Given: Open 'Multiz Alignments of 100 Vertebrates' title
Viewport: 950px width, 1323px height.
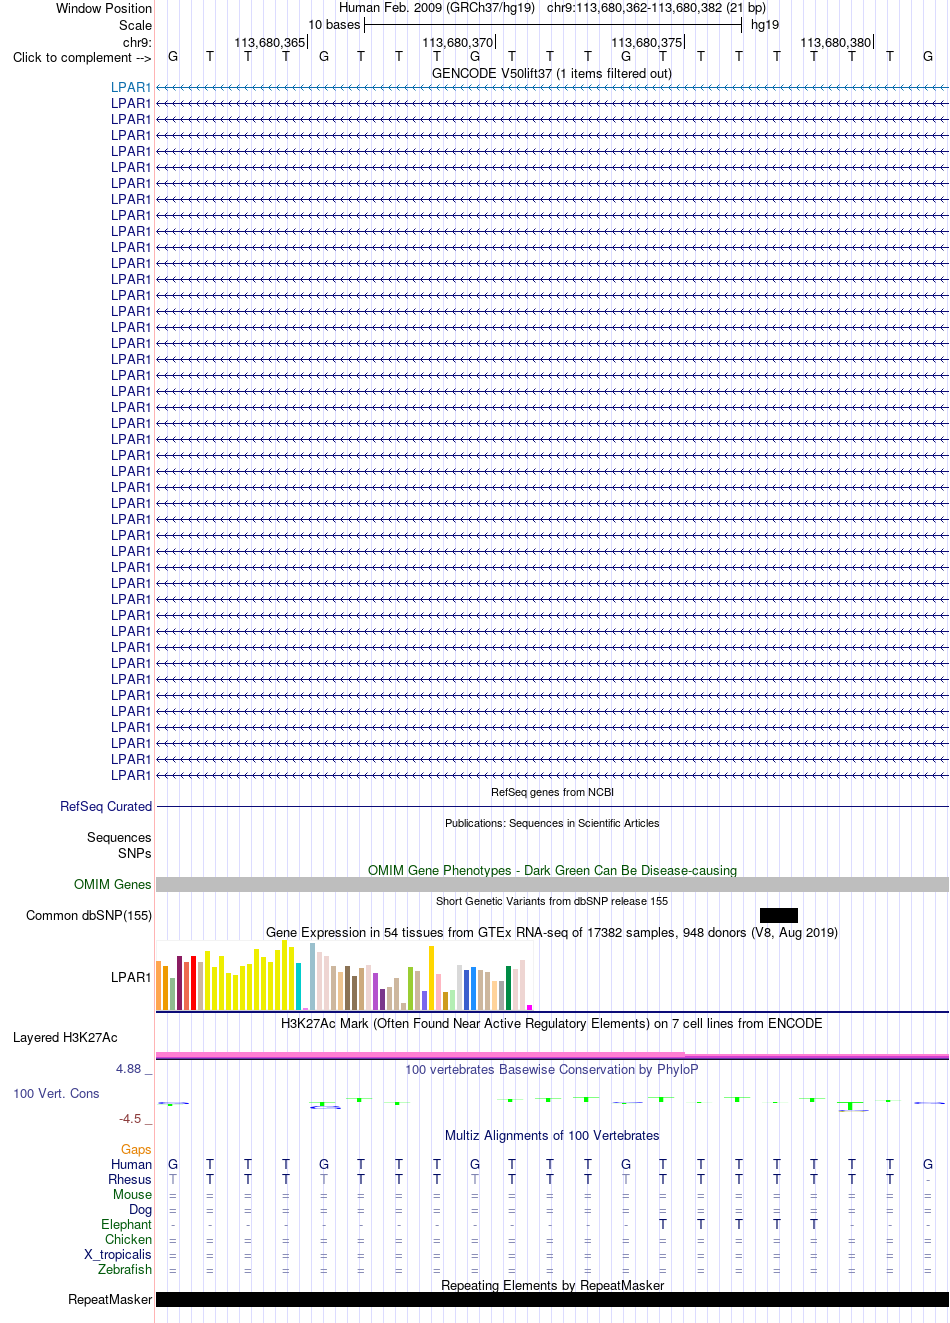Looking at the screenshot, I should (552, 1135).
